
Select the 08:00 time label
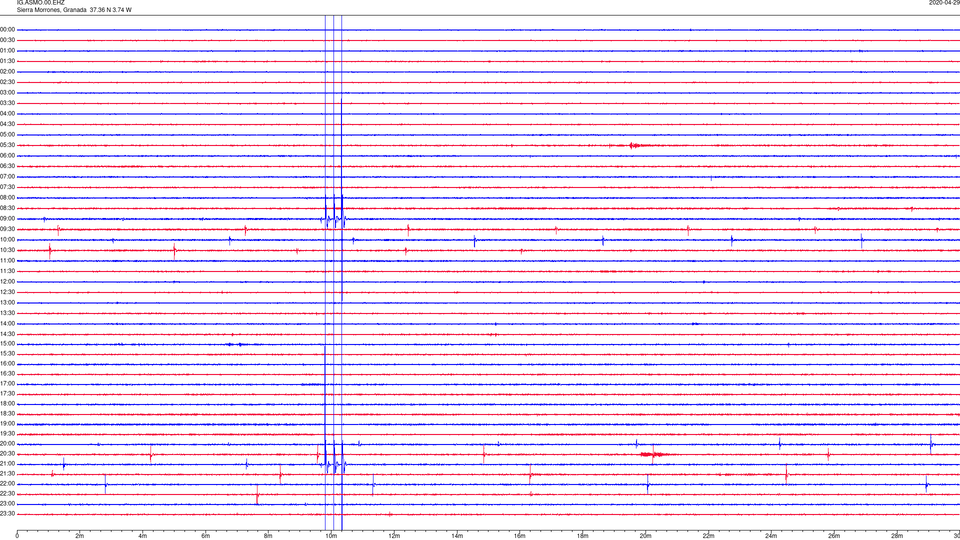pos(7,198)
